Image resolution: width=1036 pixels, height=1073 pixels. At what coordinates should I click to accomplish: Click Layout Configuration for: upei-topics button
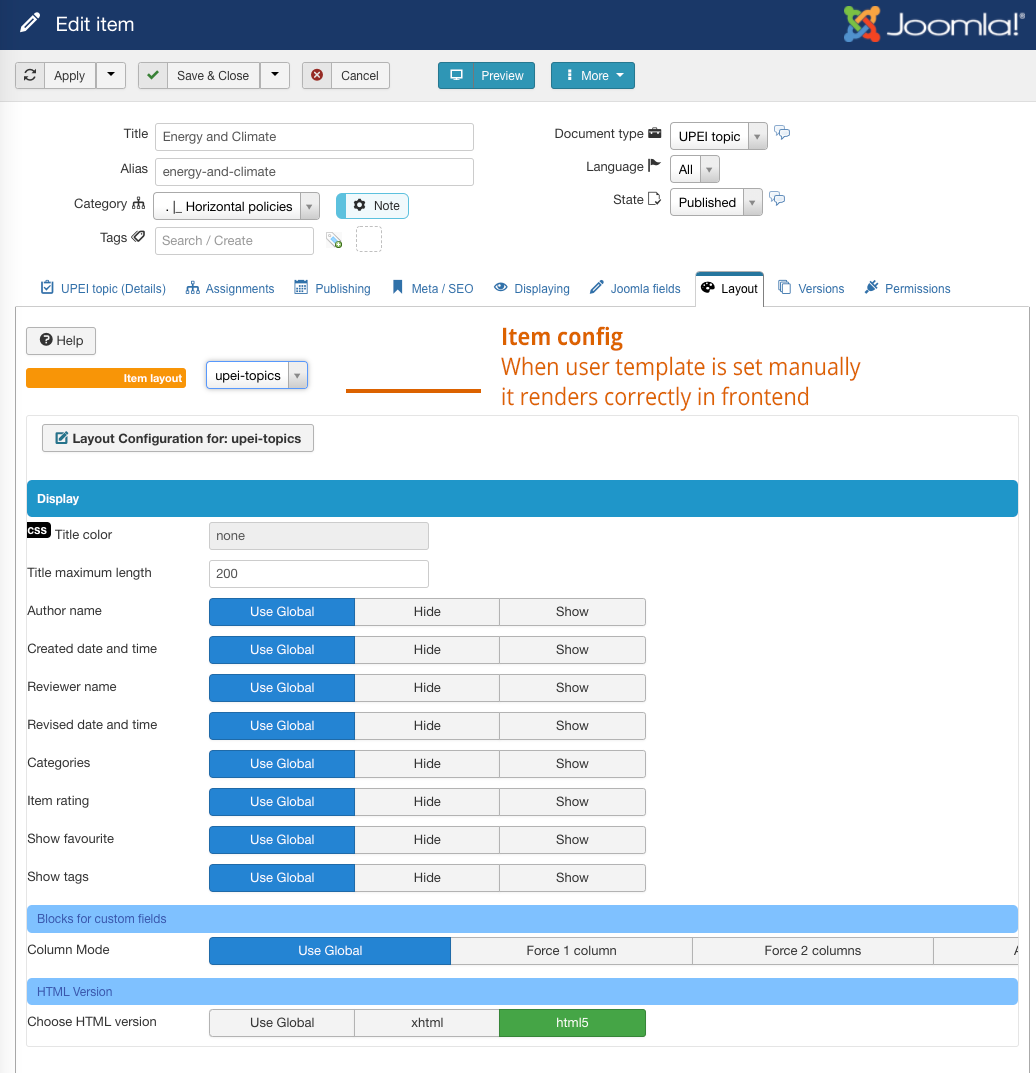[x=178, y=438]
